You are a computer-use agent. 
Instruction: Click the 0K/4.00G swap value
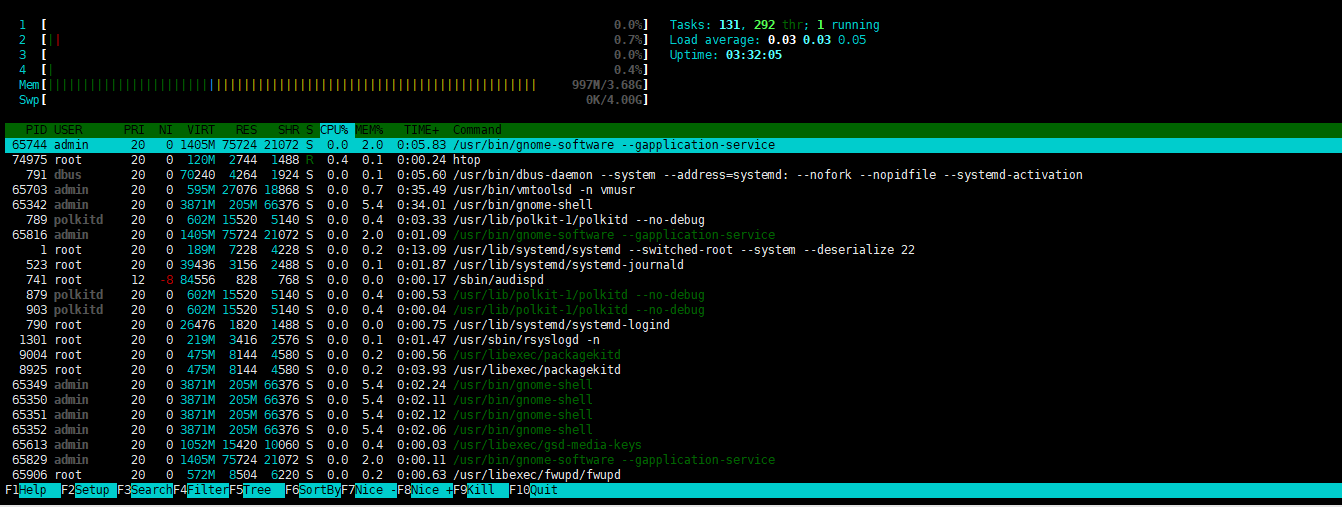[614, 100]
